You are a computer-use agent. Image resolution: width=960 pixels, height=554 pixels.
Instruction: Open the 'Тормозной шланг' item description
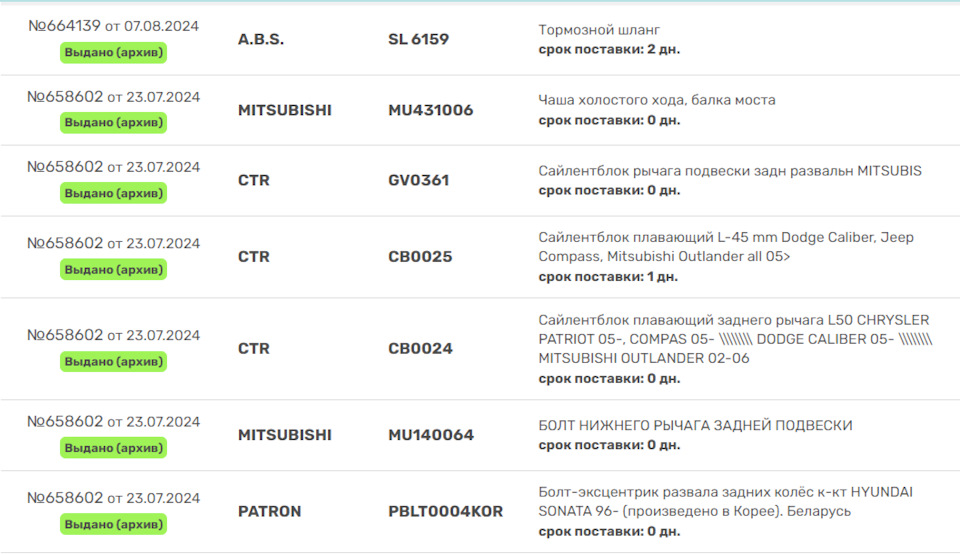(598, 30)
